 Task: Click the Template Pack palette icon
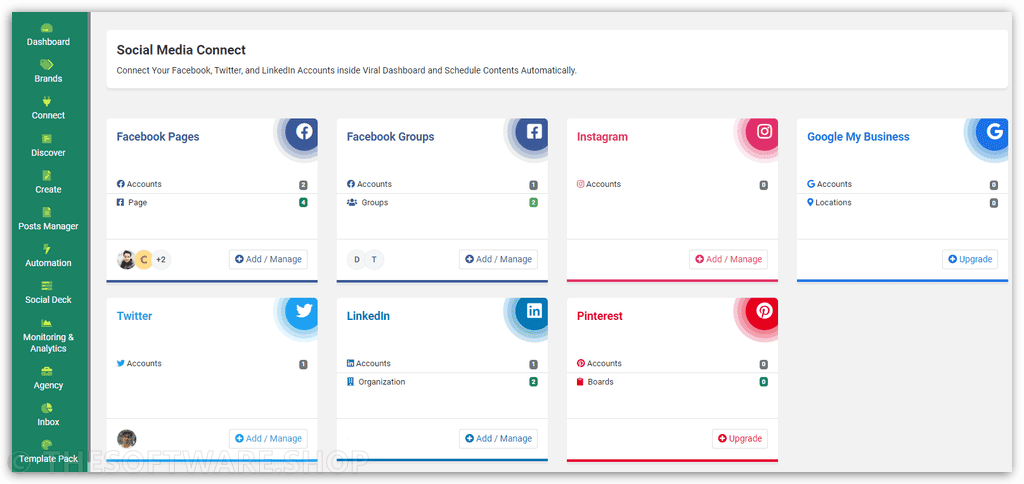pyautogui.click(x=46, y=445)
